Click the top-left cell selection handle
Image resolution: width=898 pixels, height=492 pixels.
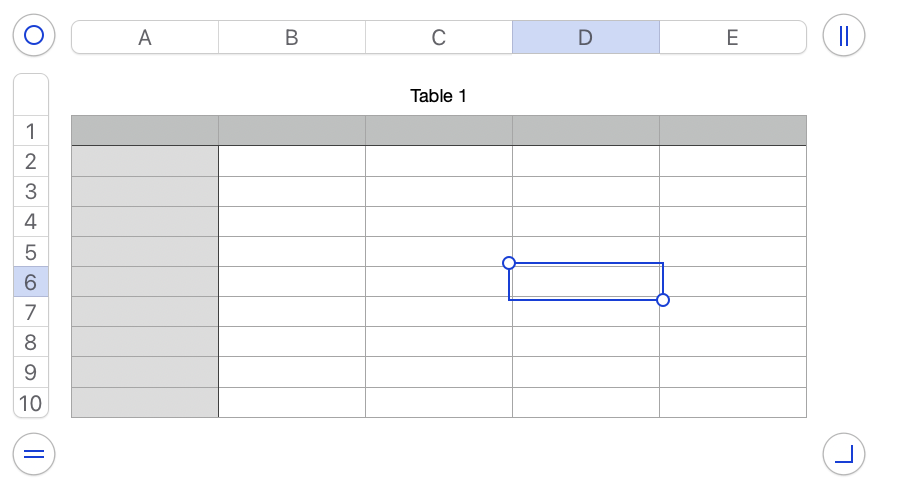click(x=509, y=263)
